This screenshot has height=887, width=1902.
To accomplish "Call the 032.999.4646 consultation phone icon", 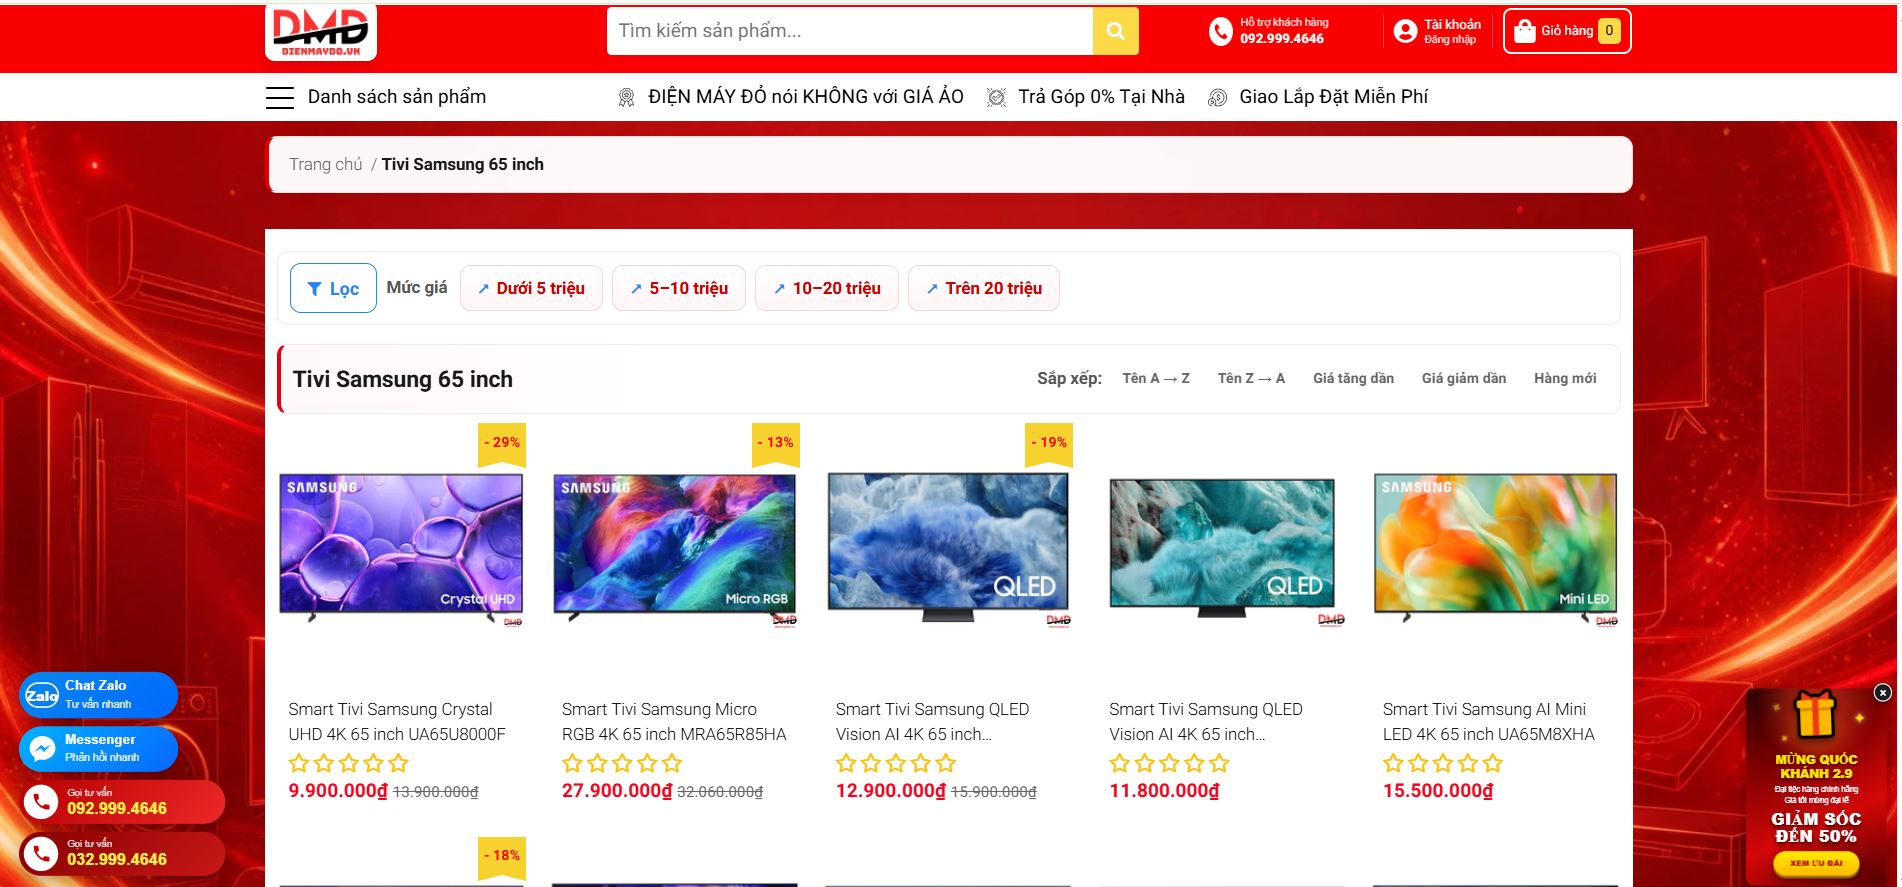I will [41, 853].
